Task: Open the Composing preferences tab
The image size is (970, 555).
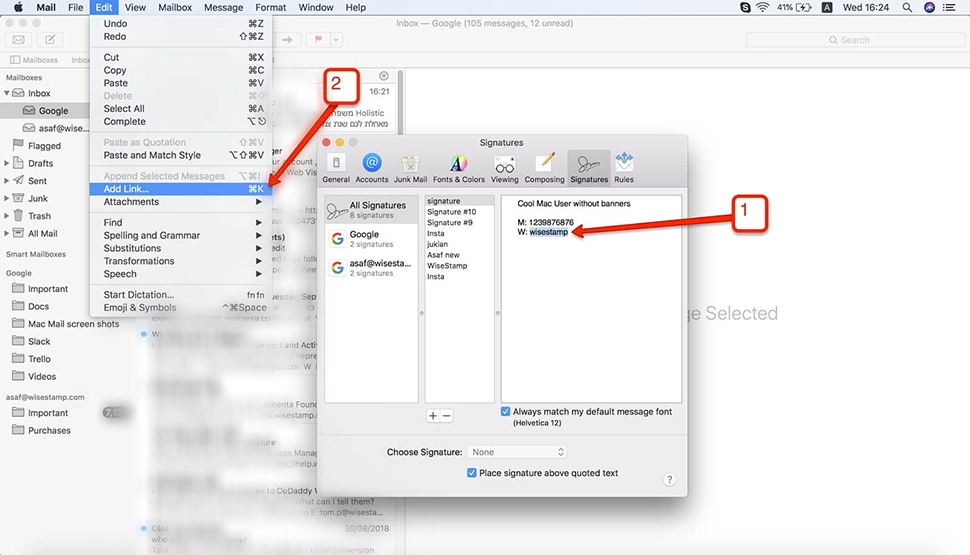Action: click(544, 168)
